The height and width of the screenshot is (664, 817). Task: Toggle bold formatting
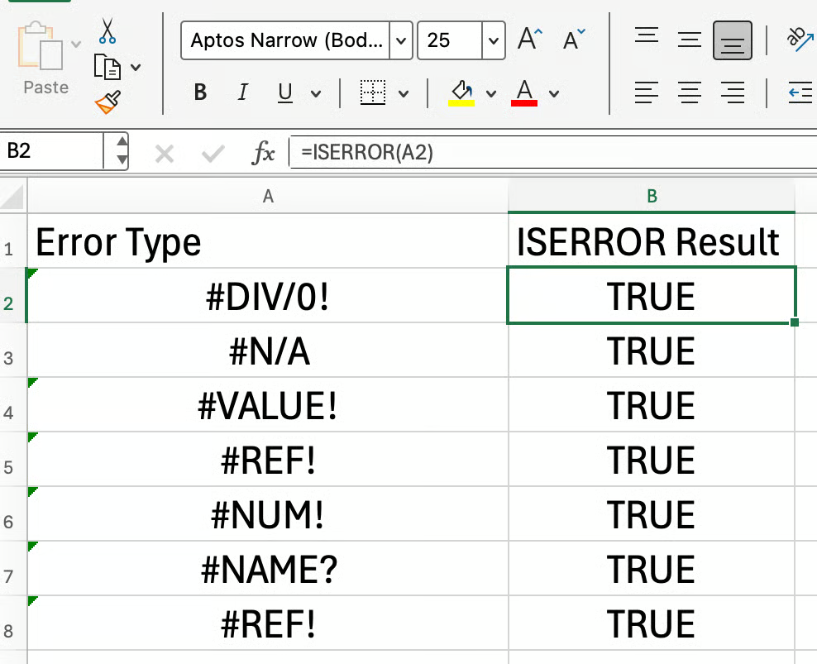[199, 93]
